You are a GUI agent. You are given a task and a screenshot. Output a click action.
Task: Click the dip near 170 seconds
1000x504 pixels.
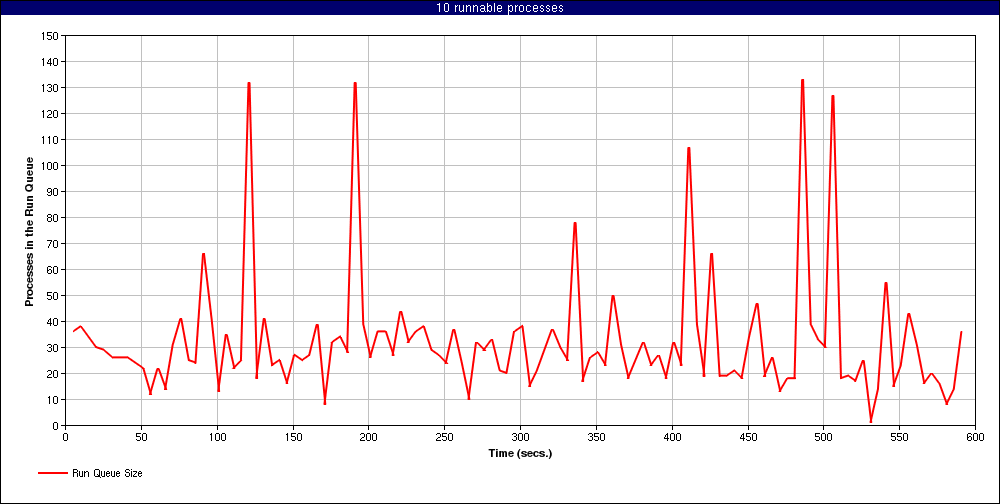click(325, 403)
